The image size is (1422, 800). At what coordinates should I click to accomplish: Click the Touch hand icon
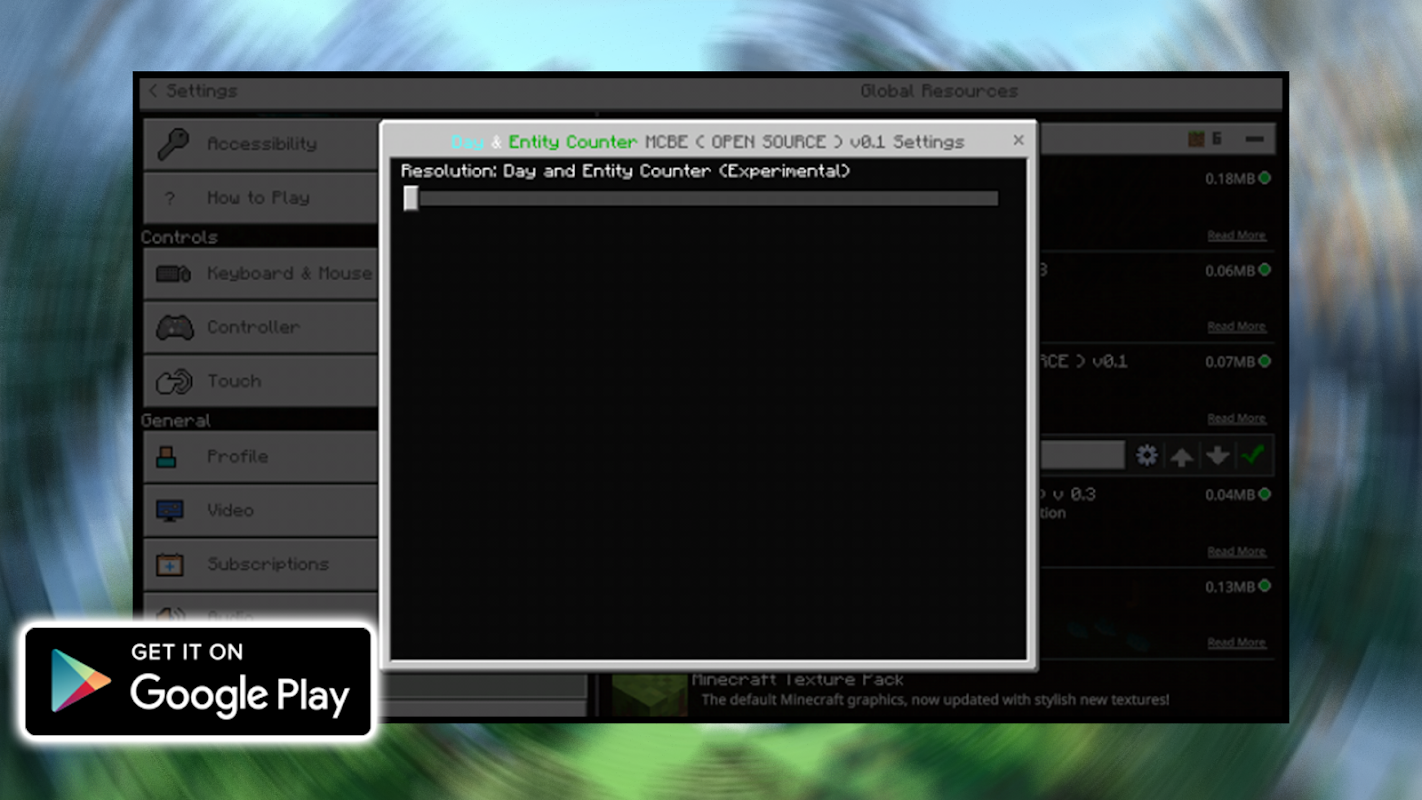(174, 381)
